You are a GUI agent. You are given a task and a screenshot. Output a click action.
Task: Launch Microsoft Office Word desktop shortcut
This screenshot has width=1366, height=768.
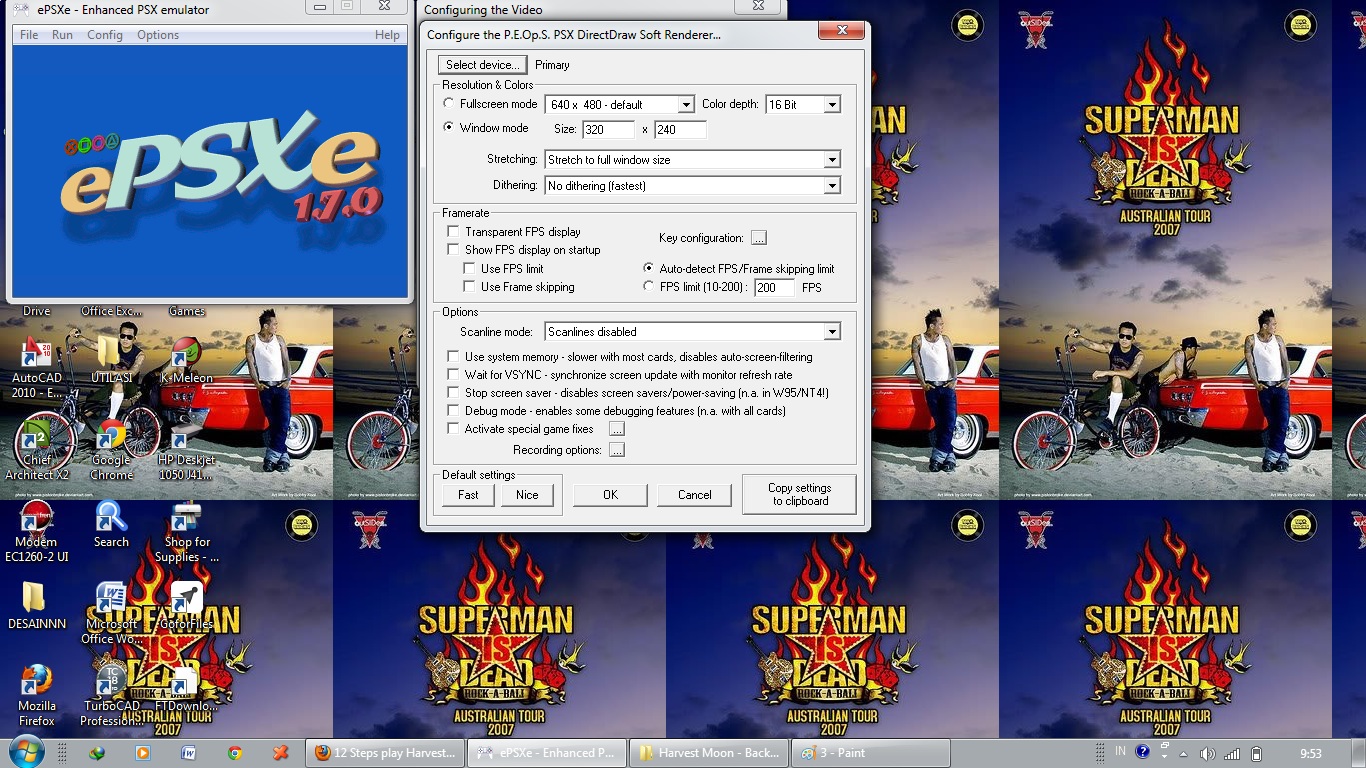click(x=111, y=614)
